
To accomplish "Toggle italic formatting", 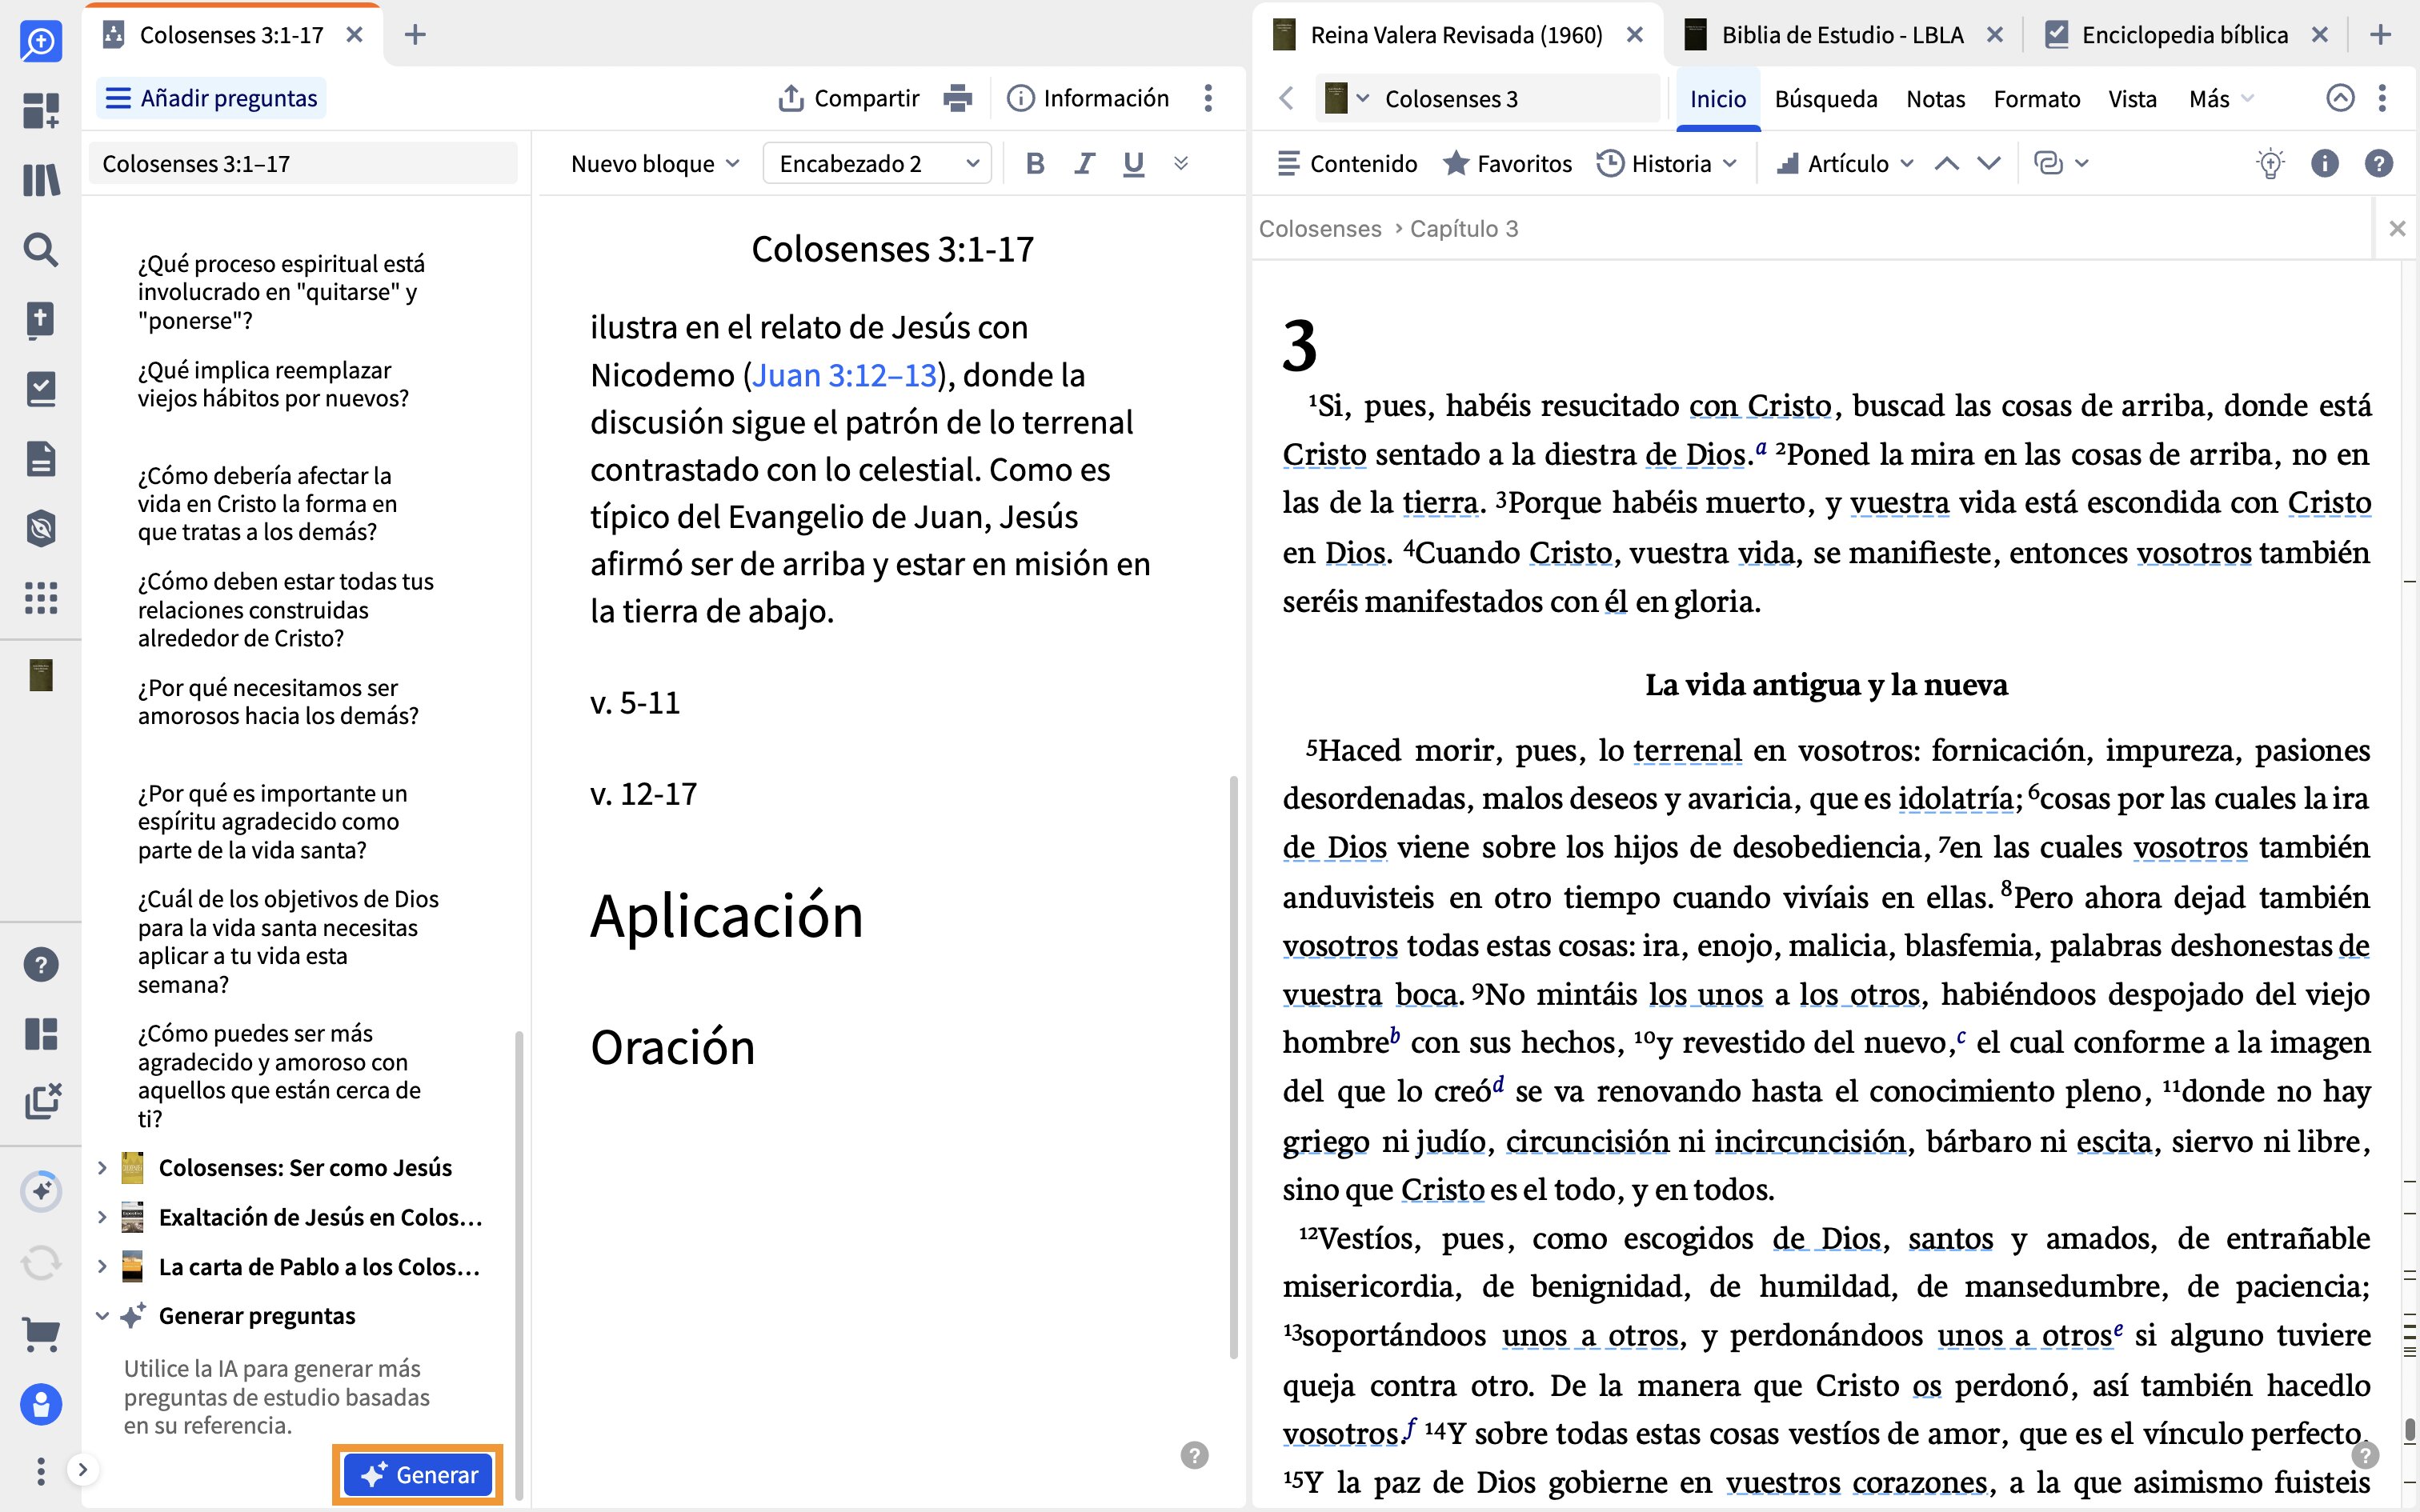I will click(1084, 163).
